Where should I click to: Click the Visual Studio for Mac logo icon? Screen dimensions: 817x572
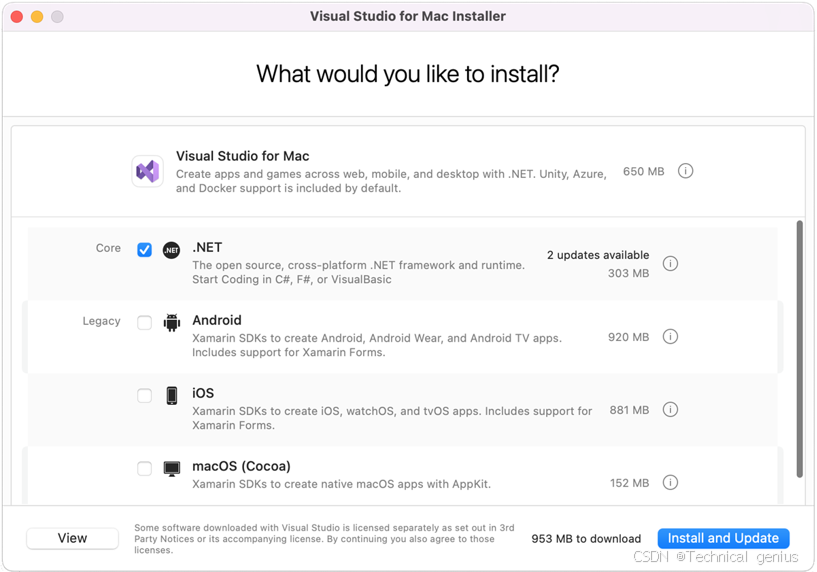[147, 171]
